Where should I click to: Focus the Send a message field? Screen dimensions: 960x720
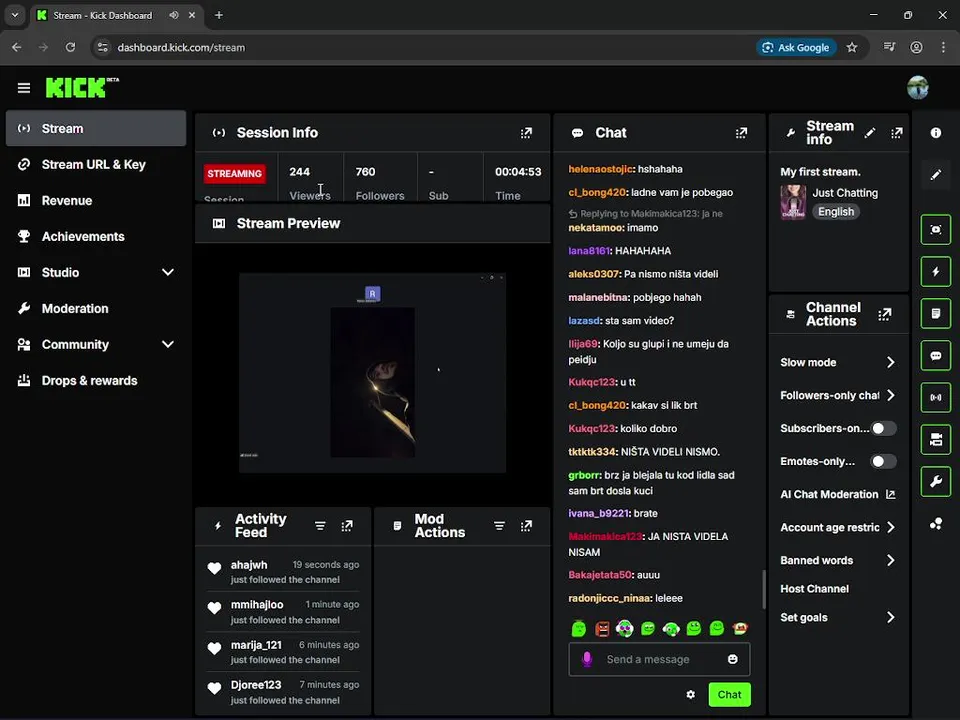pyautogui.click(x=659, y=659)
